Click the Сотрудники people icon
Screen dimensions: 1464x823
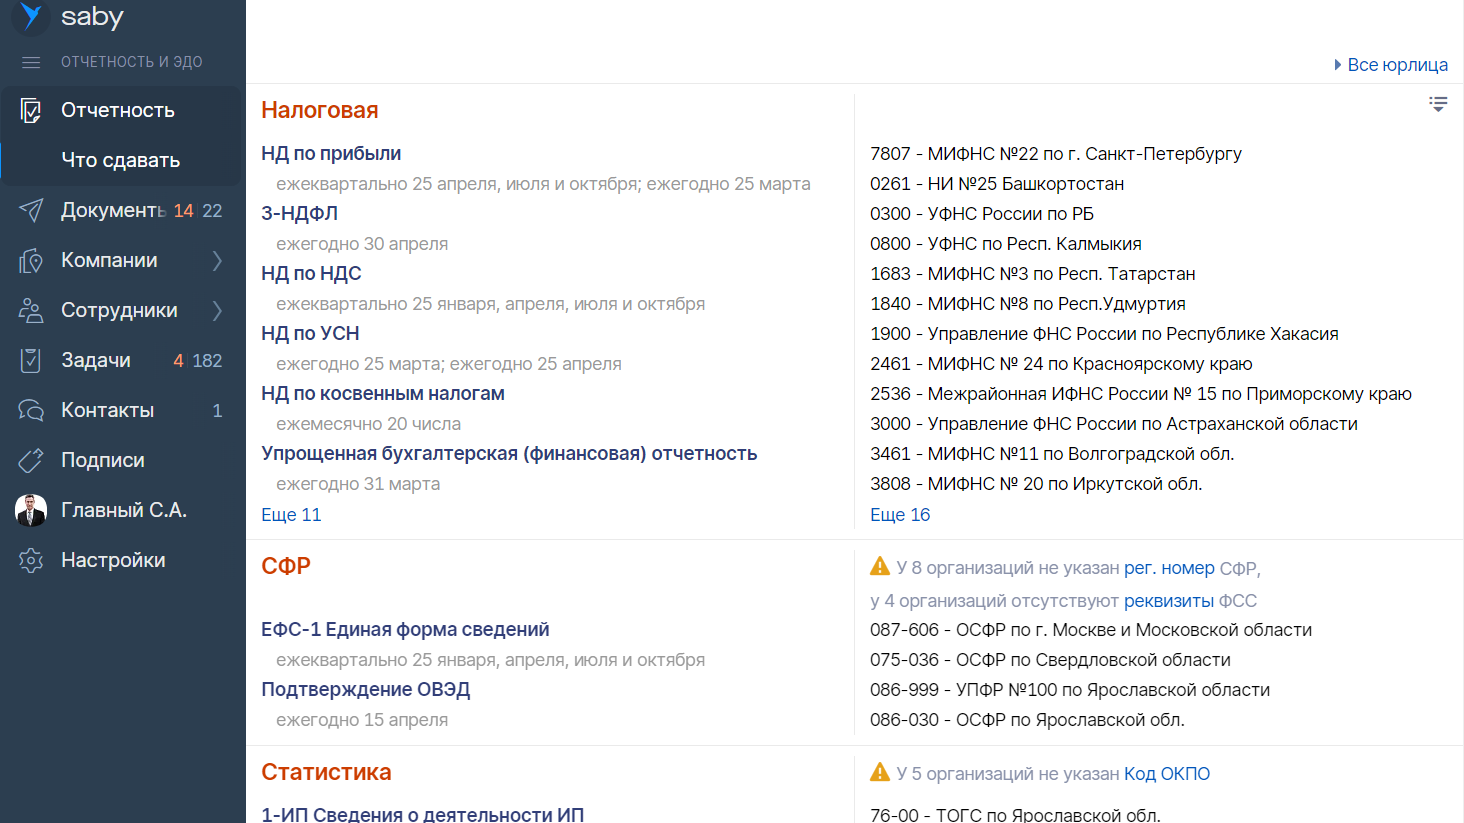point(31,311)
